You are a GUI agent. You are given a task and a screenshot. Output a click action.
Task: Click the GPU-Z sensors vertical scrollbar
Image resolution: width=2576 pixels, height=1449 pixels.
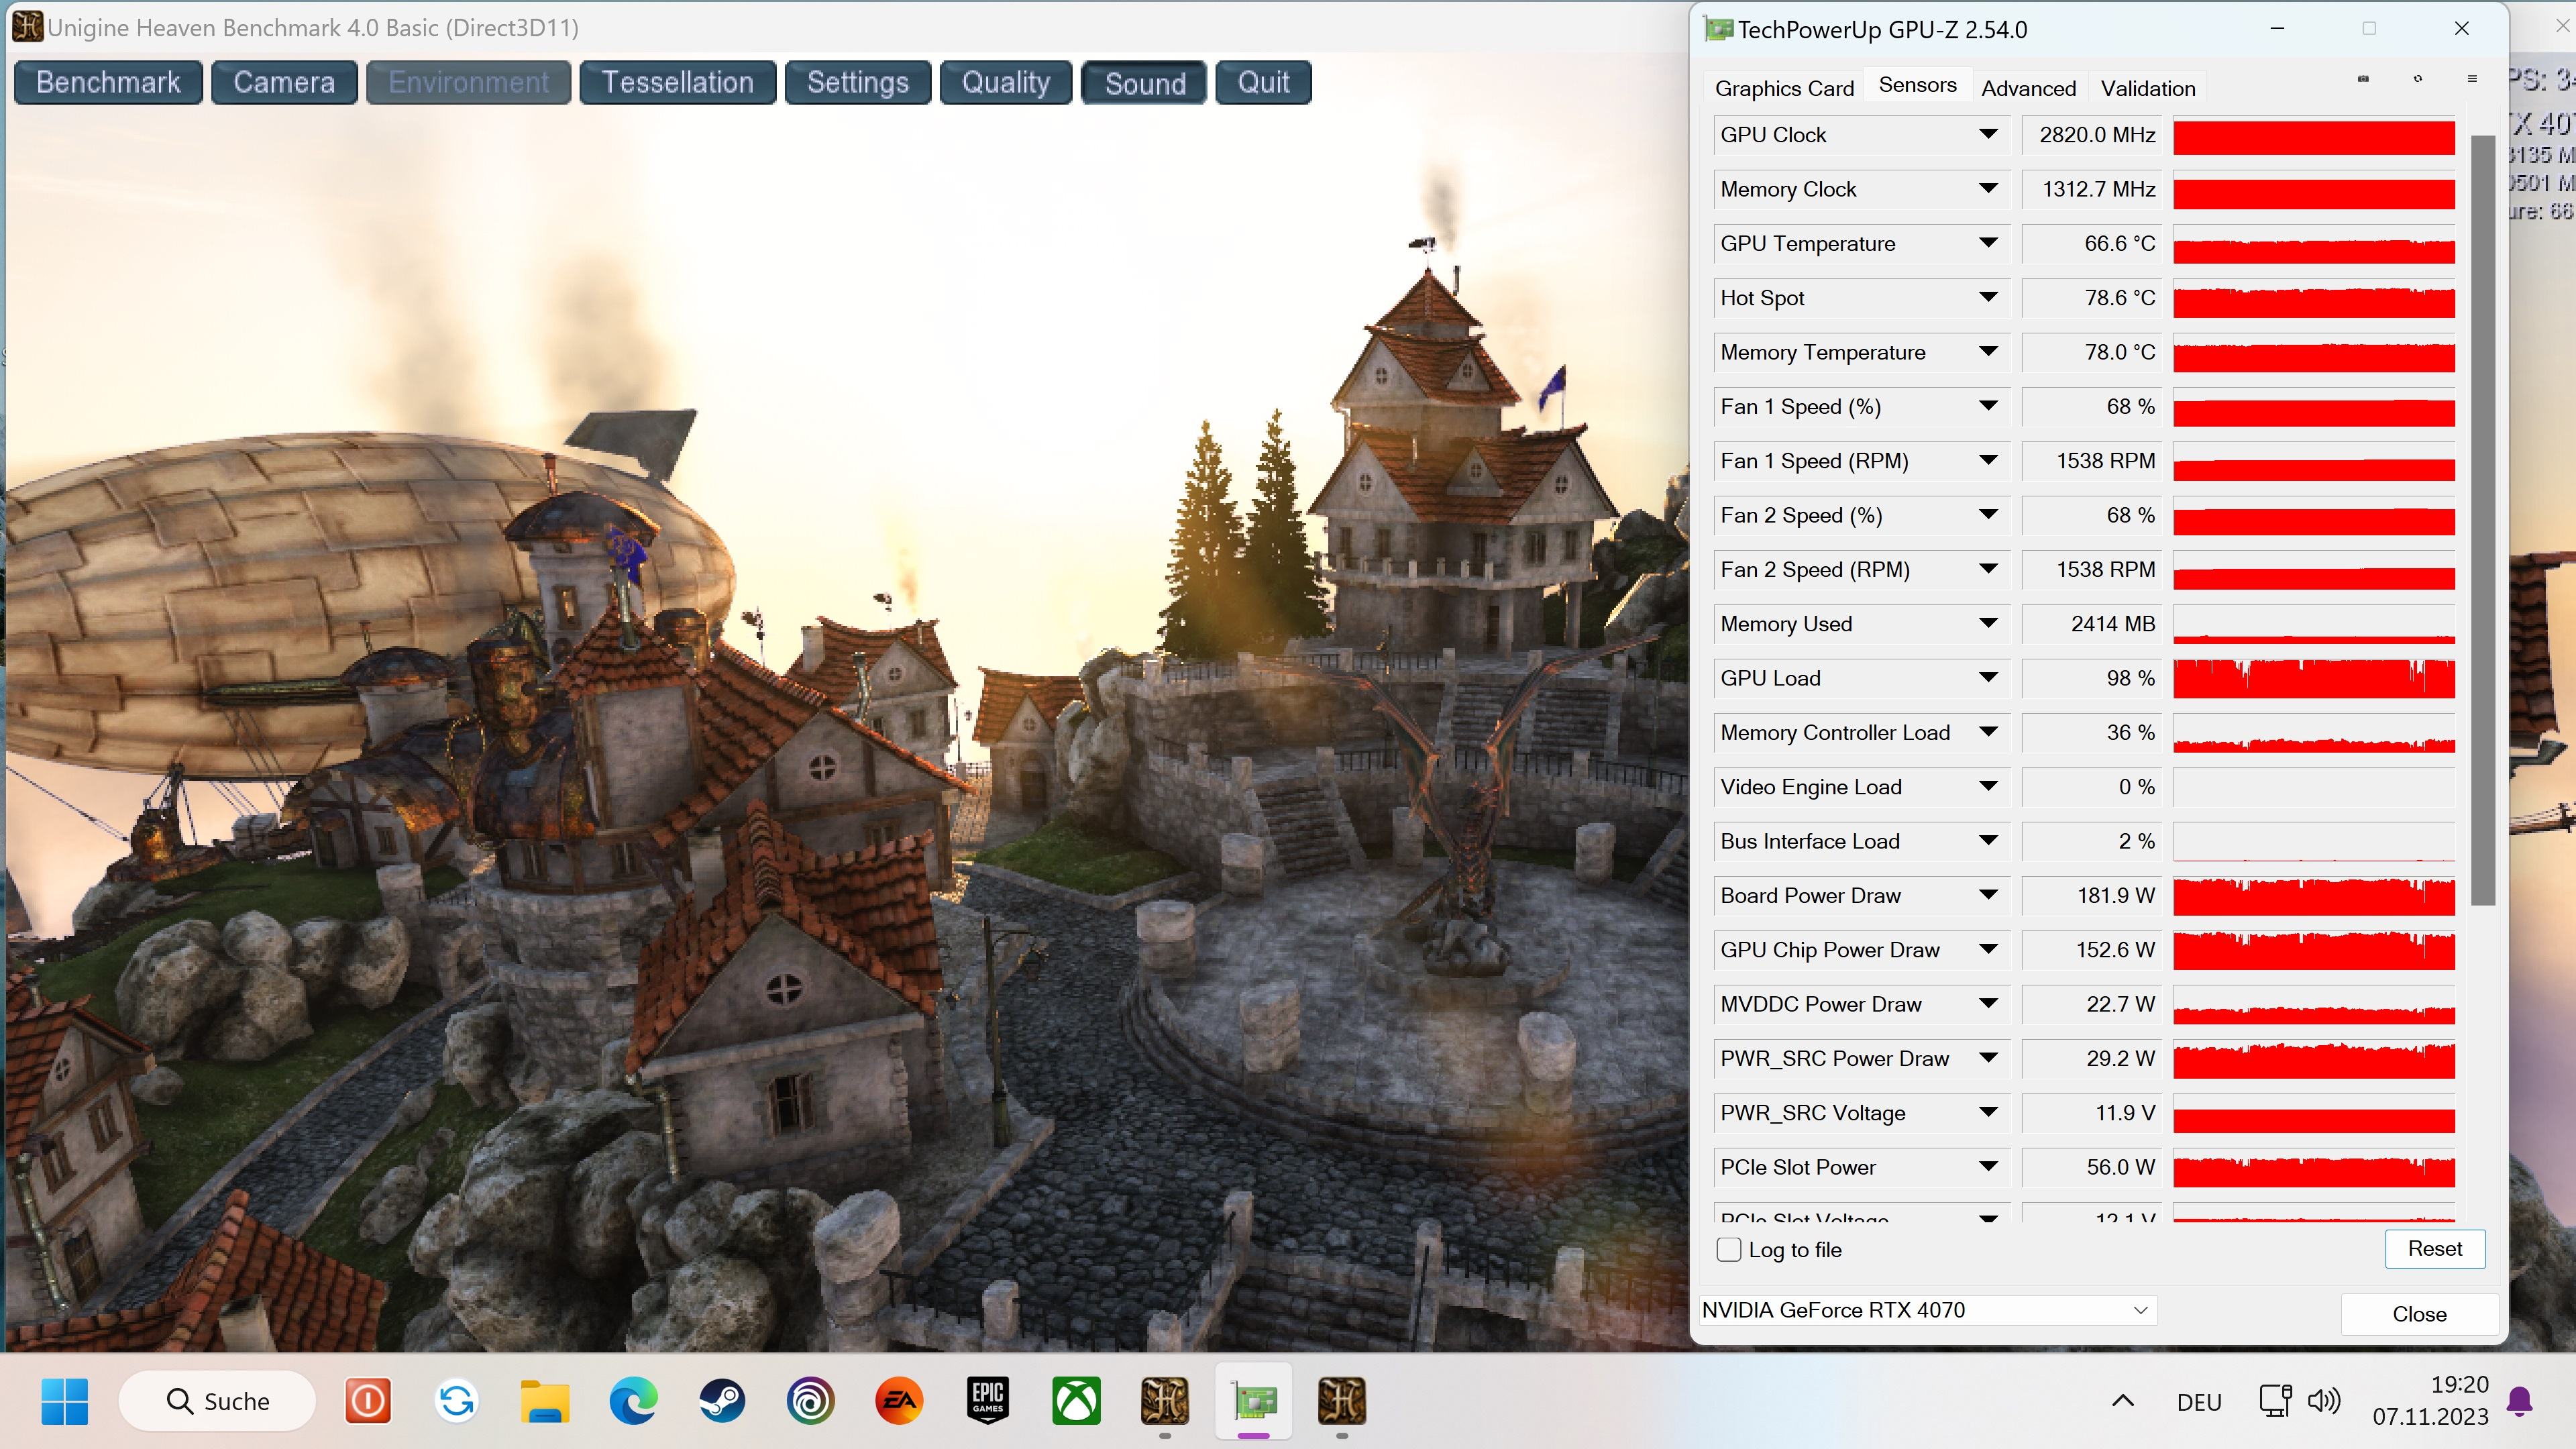click(2482, 520)
